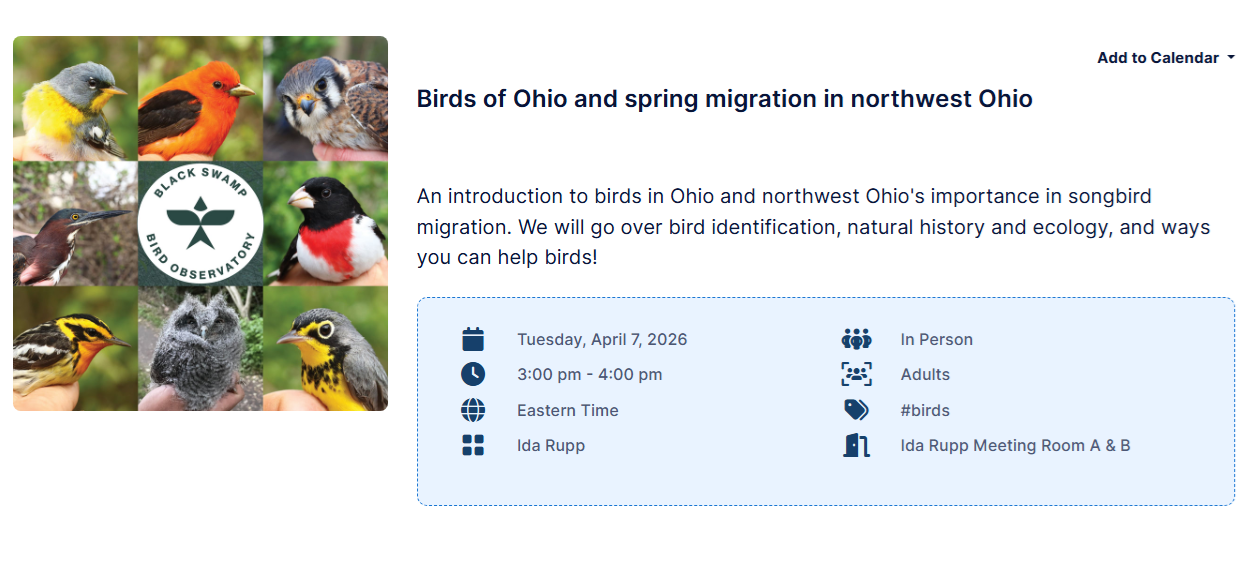Click the gray baby owl photo
This screenshot has width=1248, height=567.
(x=200, y=350)
